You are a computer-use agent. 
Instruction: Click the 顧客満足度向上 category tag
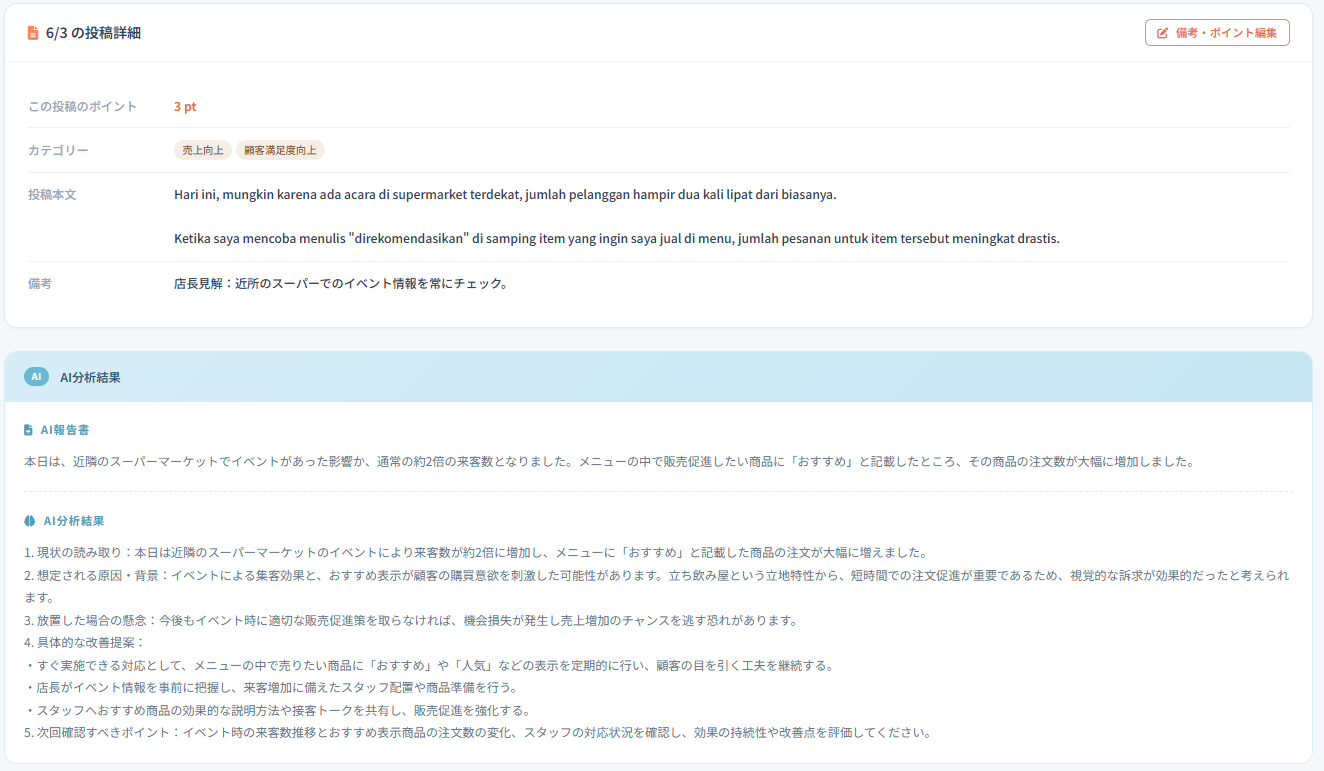point(280,150)
